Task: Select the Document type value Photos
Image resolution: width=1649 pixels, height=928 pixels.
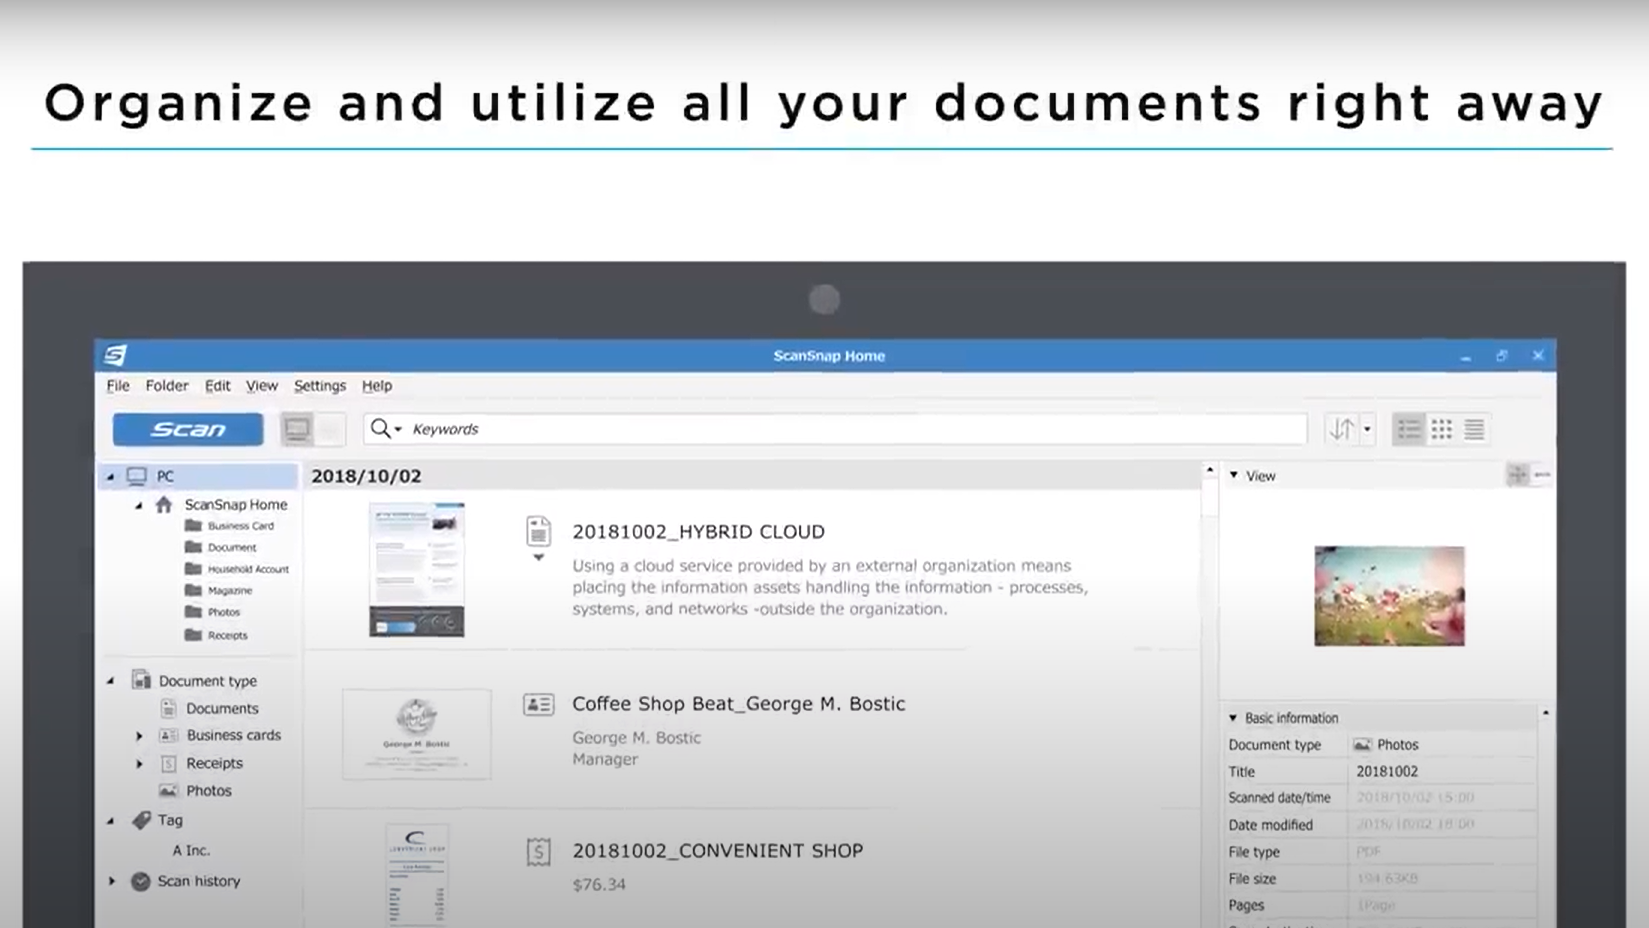Action: (1386, 745)
